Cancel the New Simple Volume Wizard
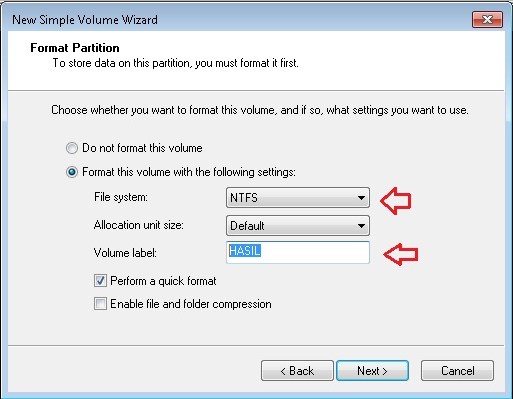Viewport: 513px width, 399px height. [457, 370]
